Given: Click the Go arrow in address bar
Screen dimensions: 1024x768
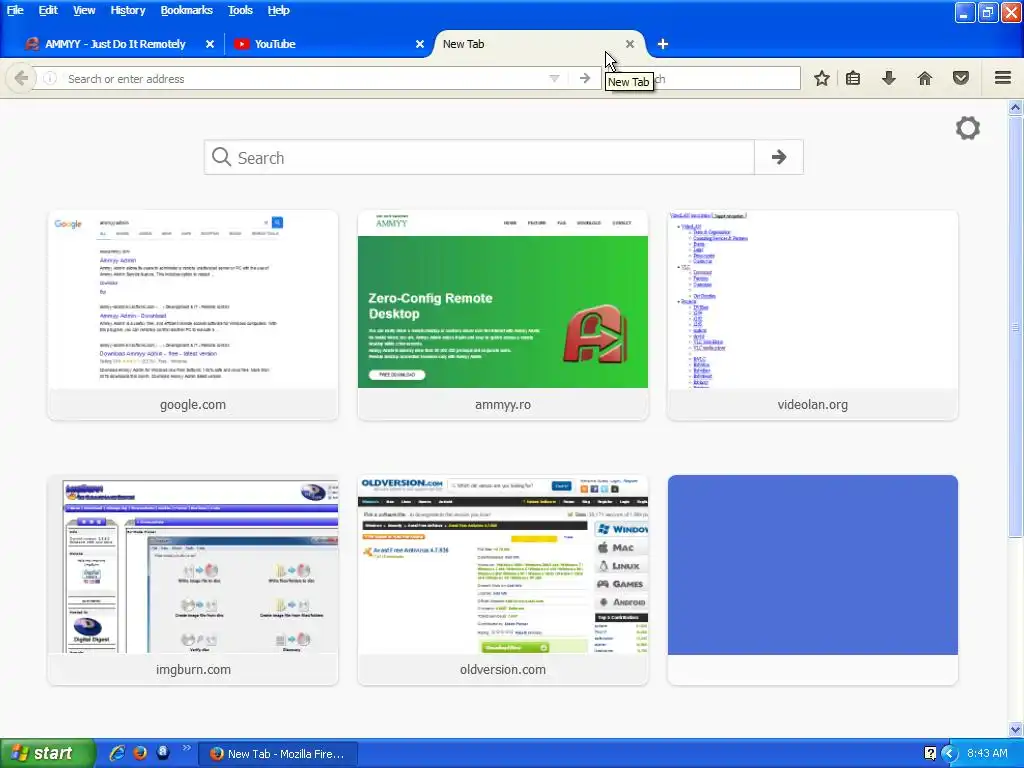Looking at the screenshot, I should click(x=584, y=78).
